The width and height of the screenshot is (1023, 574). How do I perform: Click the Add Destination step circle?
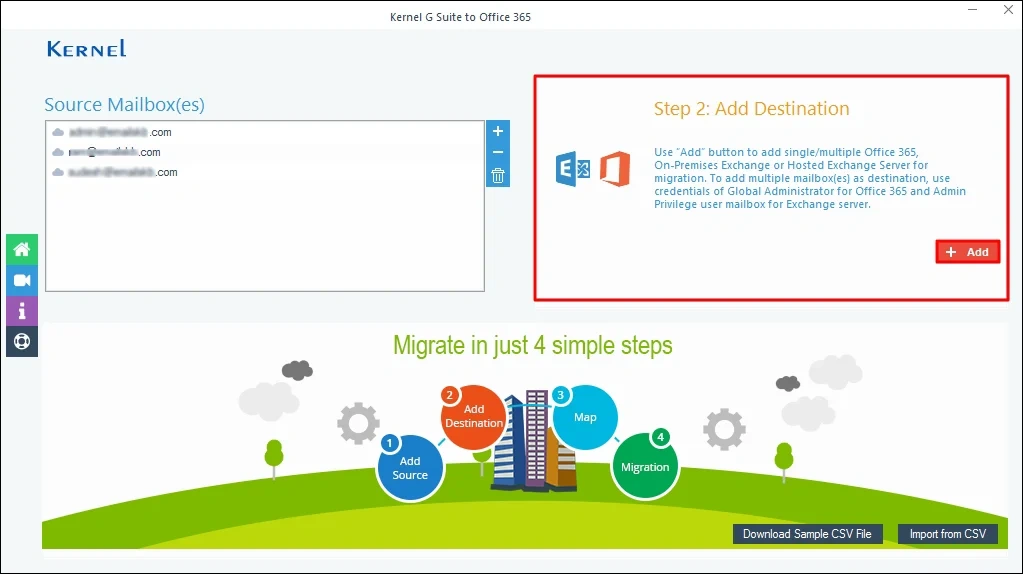point(474,416)
